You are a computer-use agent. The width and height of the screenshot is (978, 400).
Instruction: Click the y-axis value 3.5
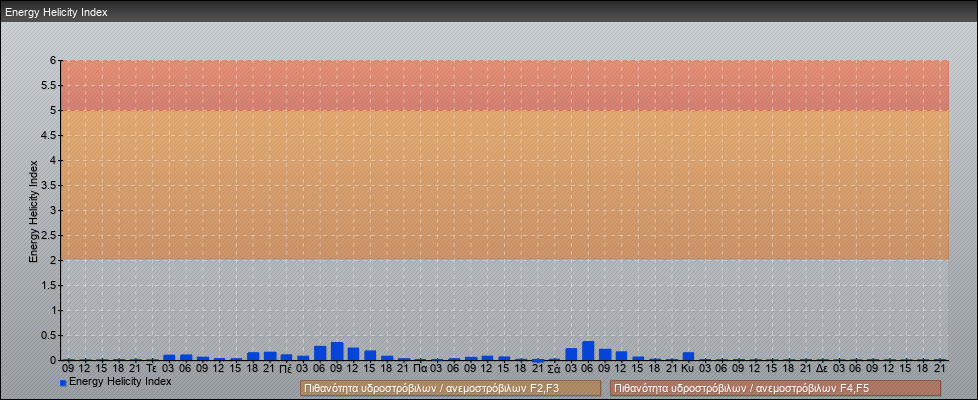pos(49,185)
